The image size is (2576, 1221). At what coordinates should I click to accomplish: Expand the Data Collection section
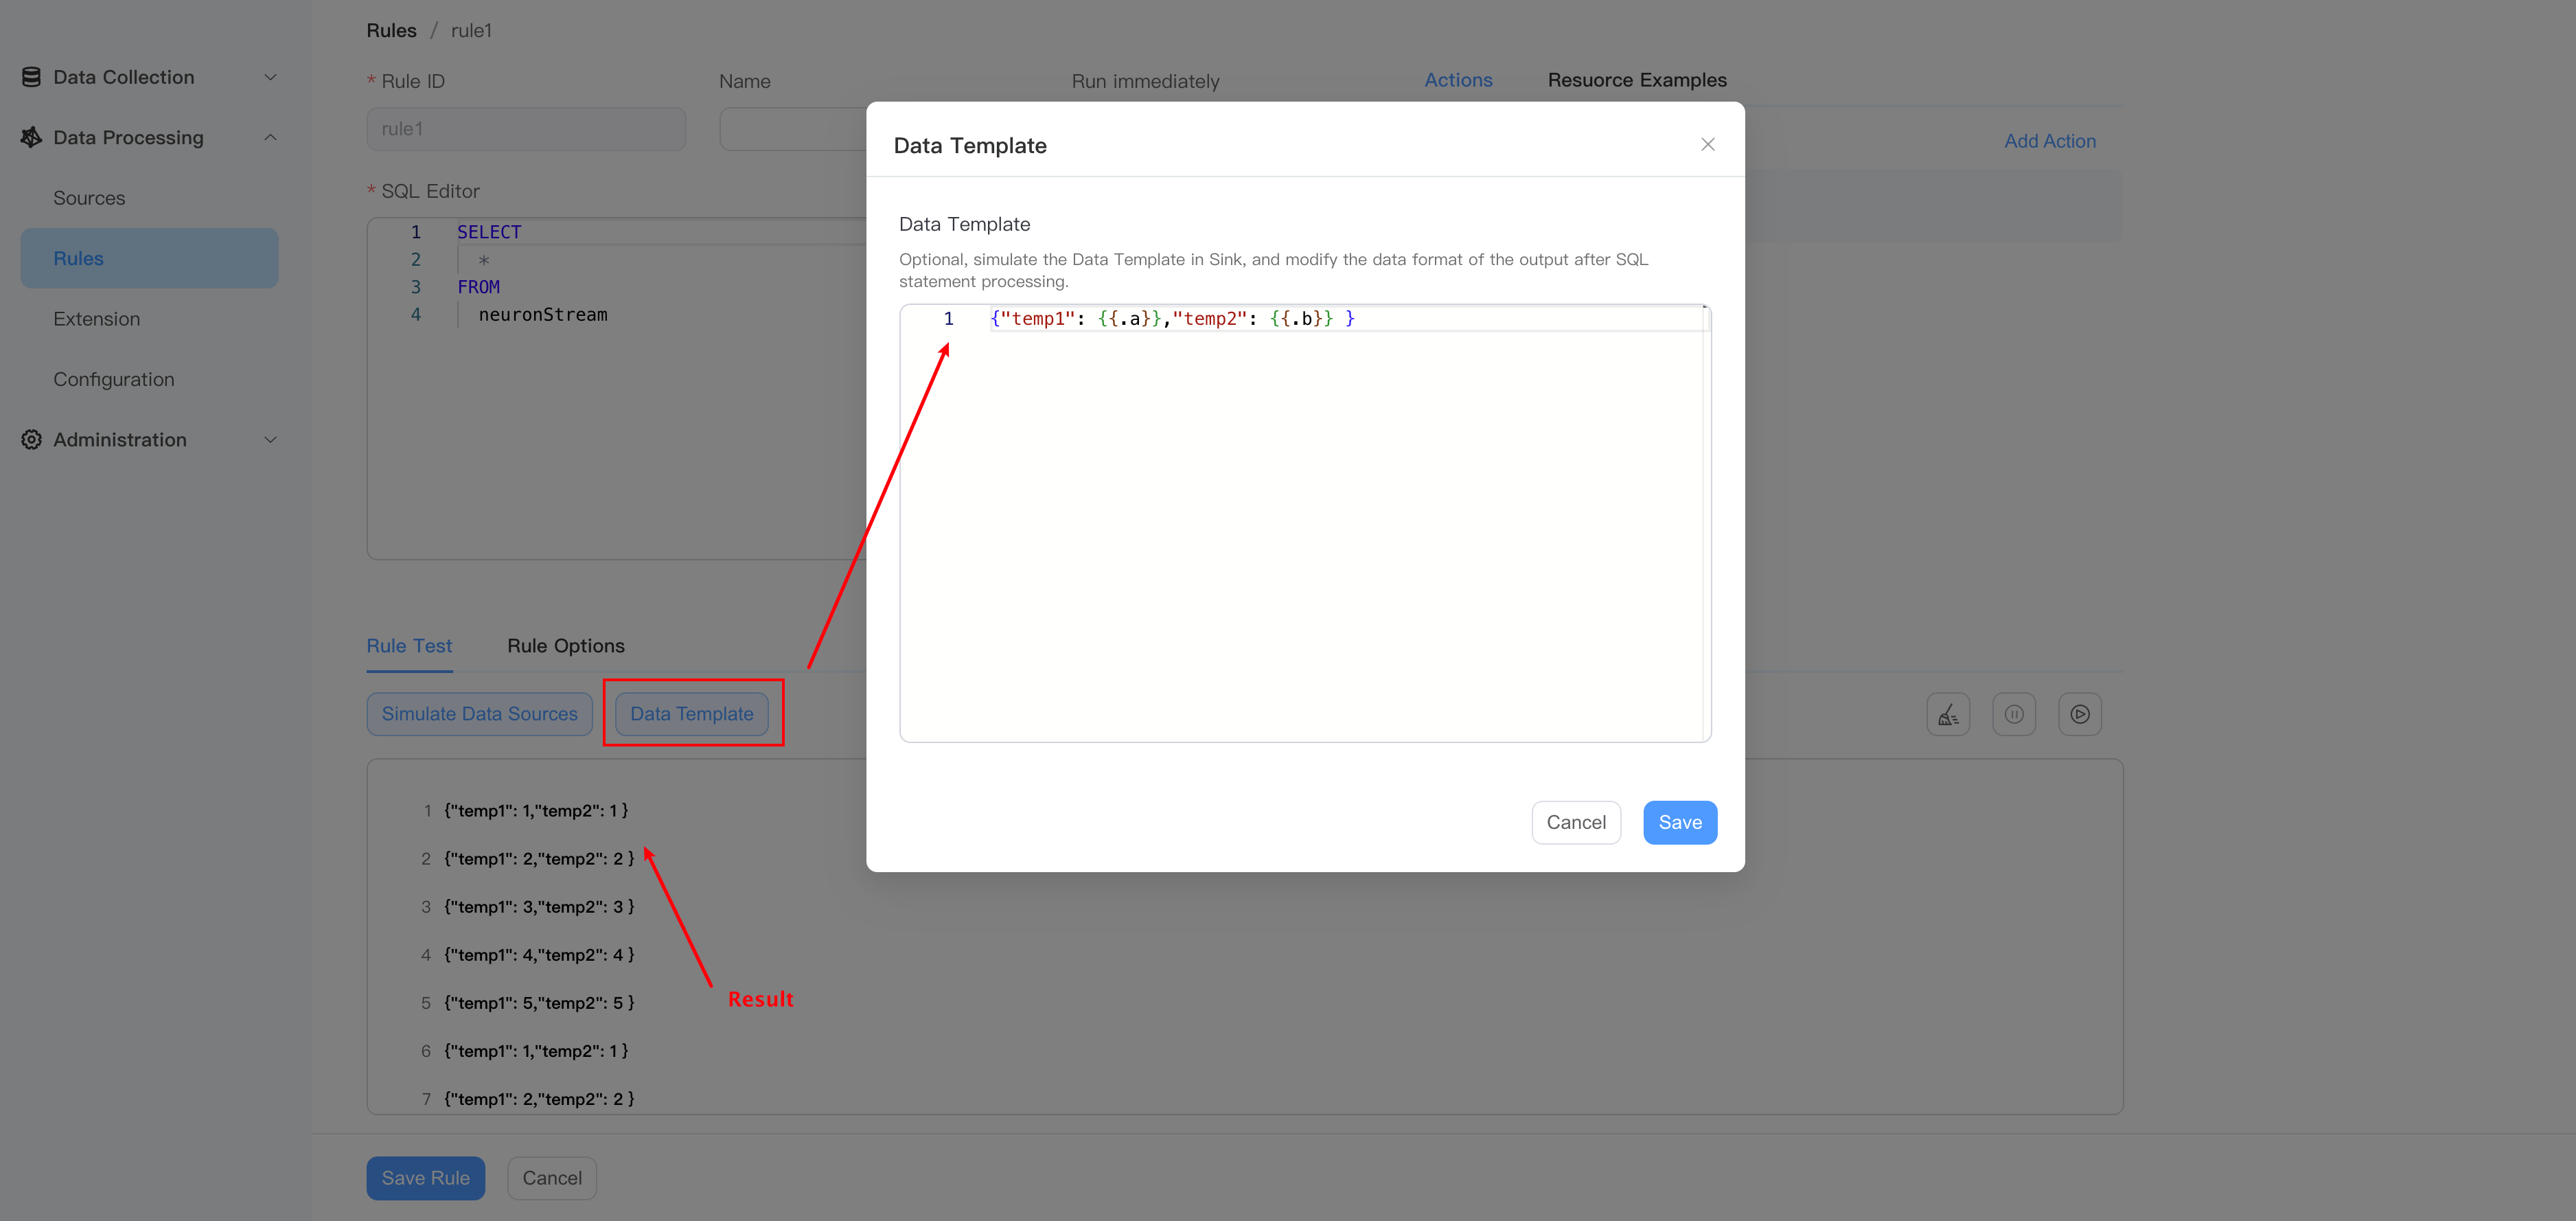click(x=270, y=76)
